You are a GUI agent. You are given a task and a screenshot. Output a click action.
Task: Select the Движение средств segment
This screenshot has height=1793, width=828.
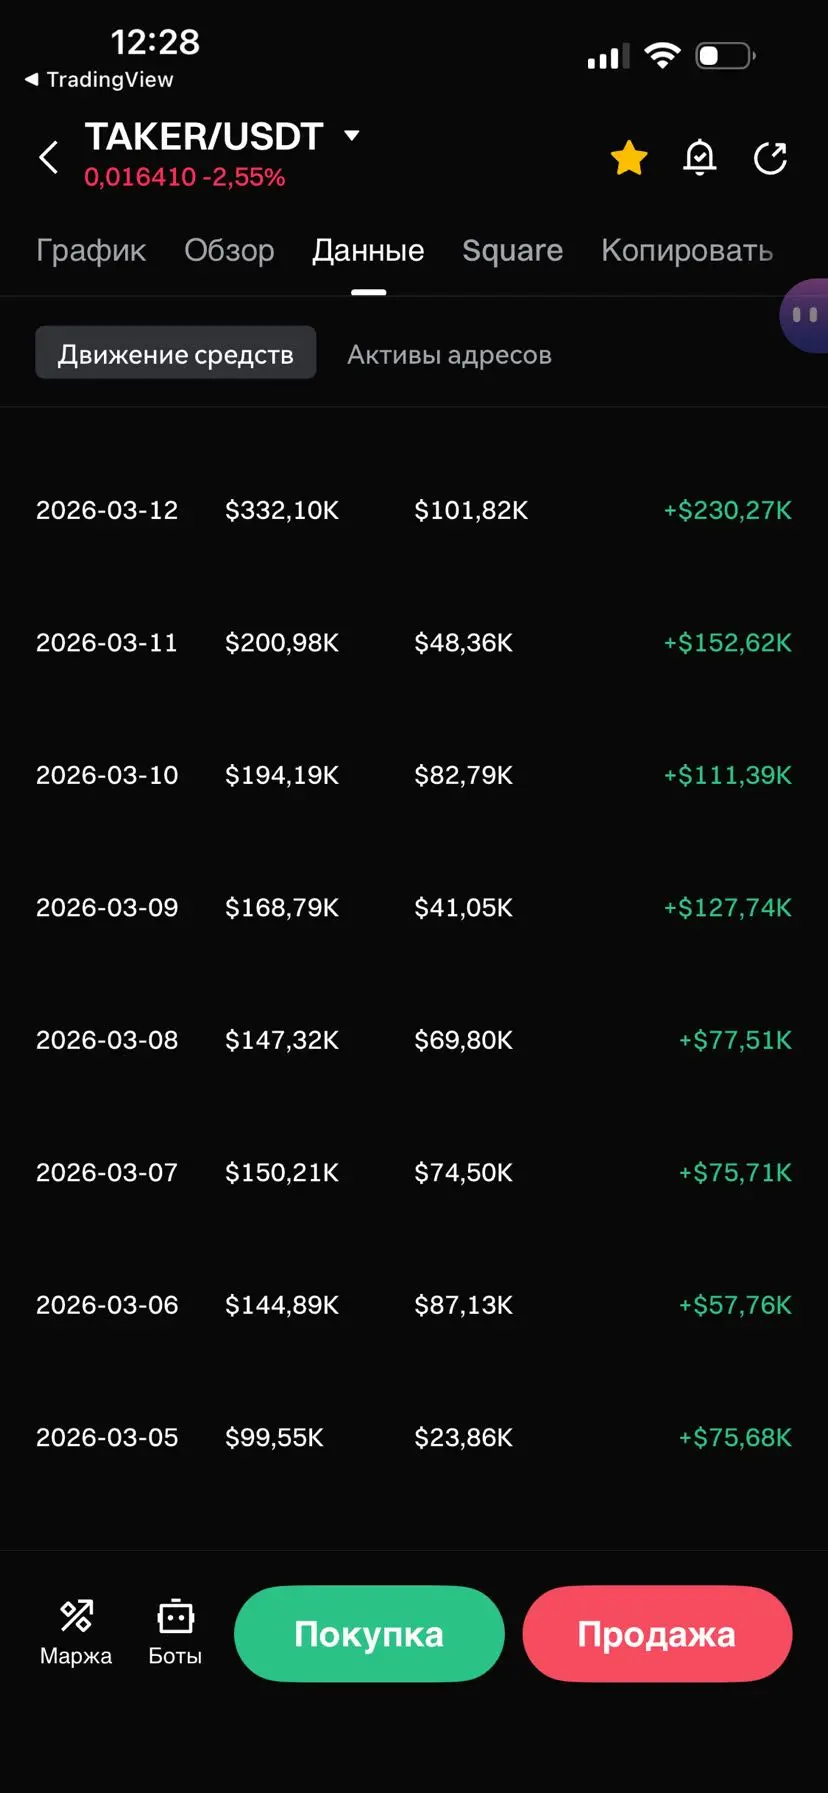[176, 354]
